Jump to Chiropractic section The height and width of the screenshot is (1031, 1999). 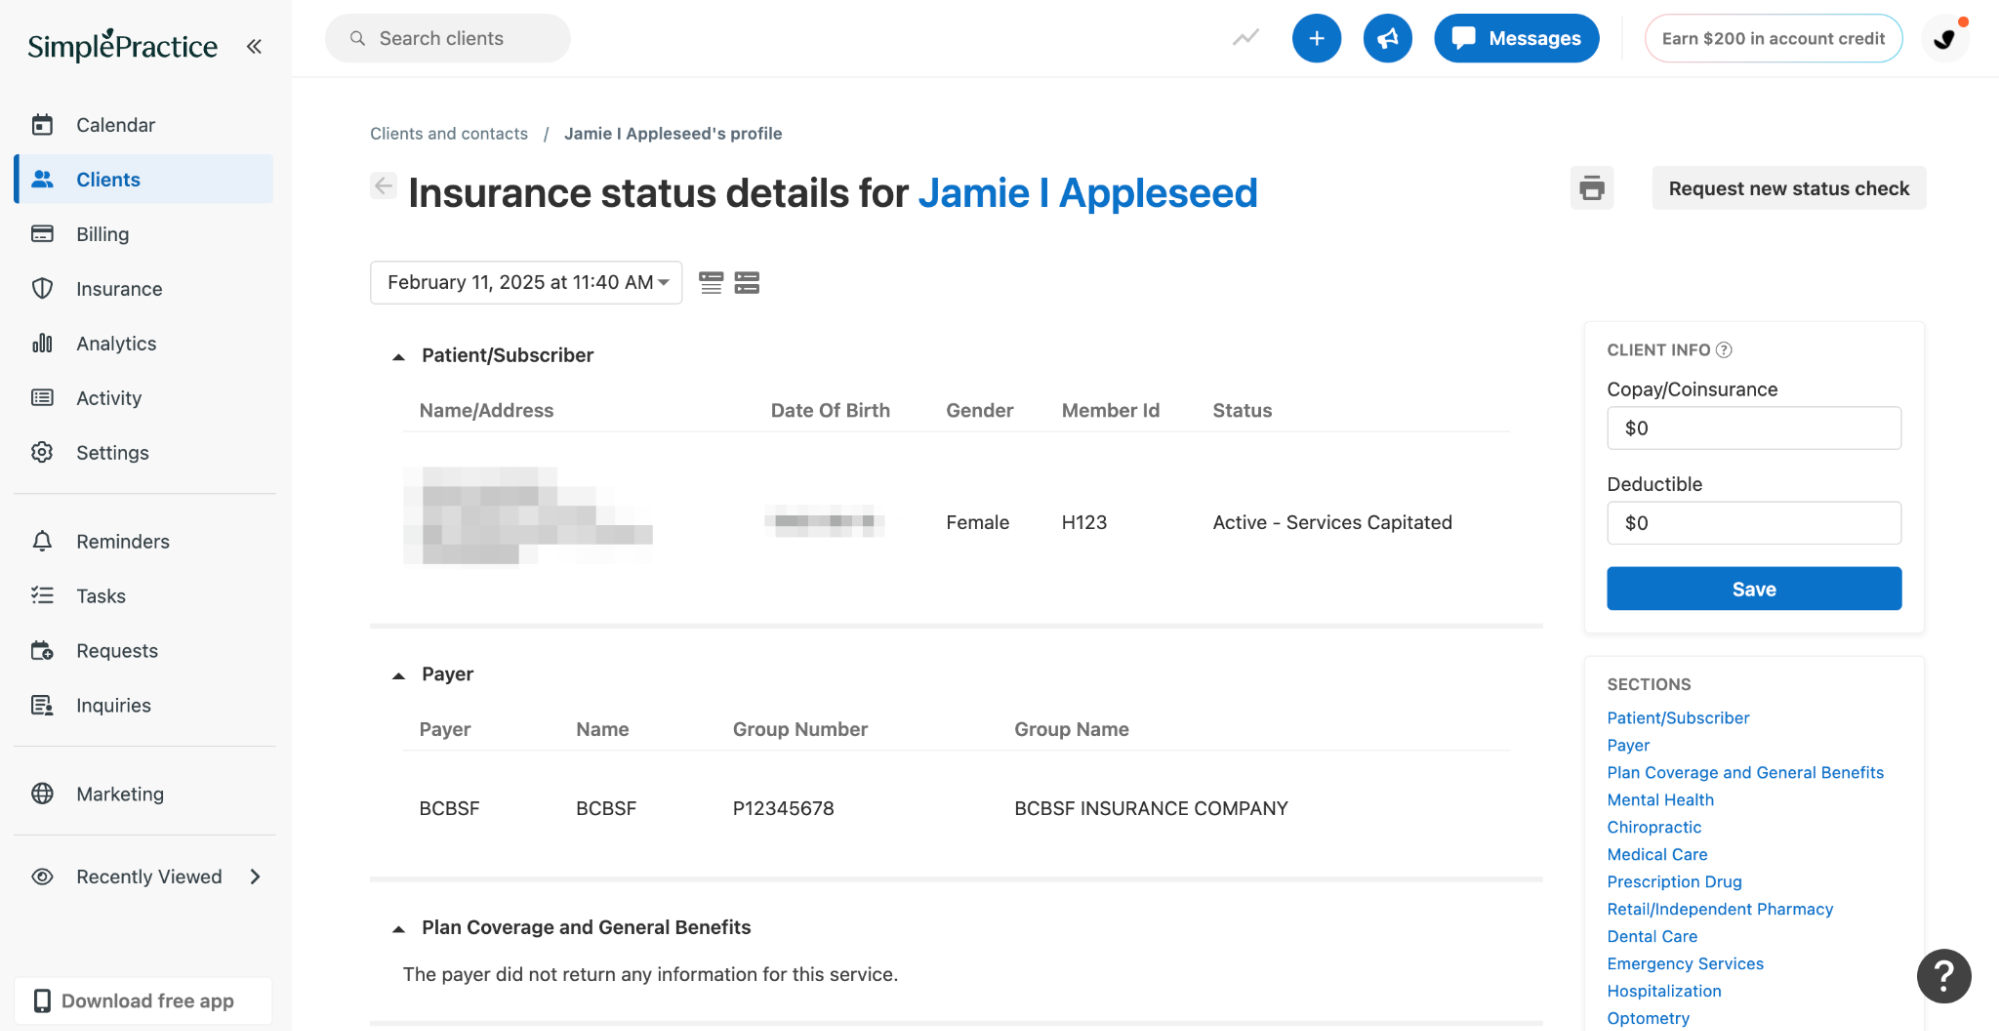click(1654, 827)
